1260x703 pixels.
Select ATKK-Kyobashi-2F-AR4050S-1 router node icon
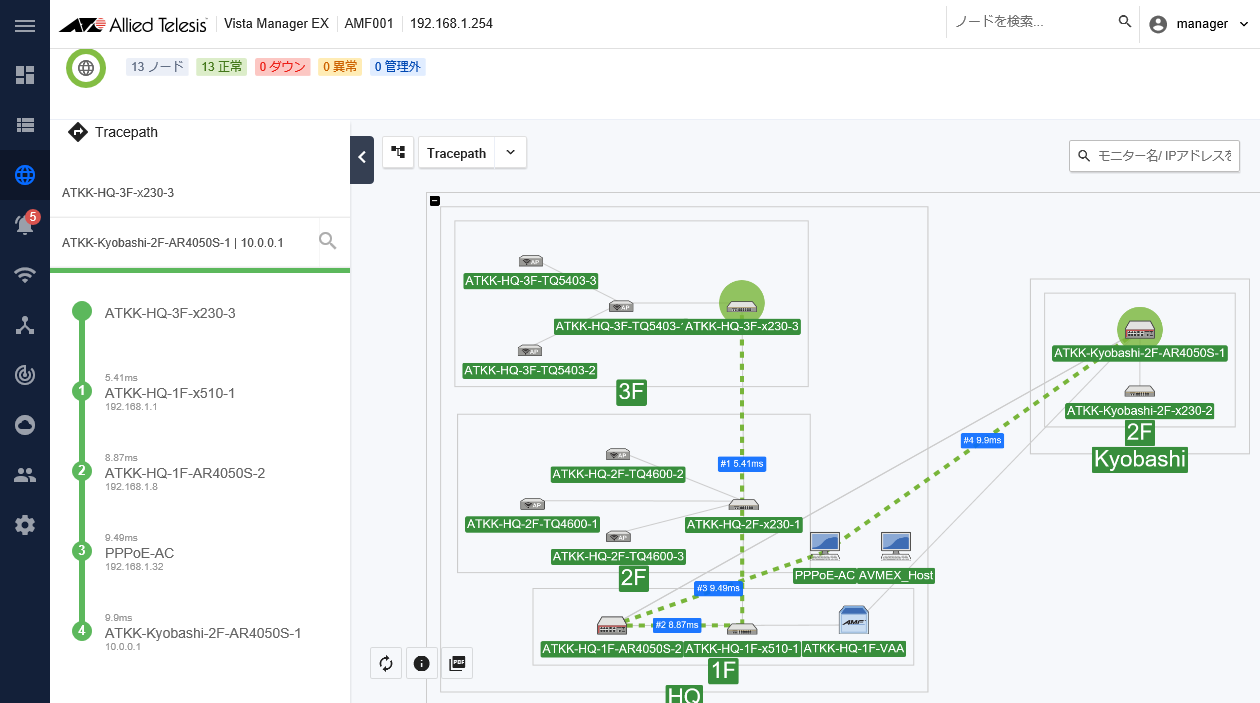pyautogui.click(x=1139, y=330)
